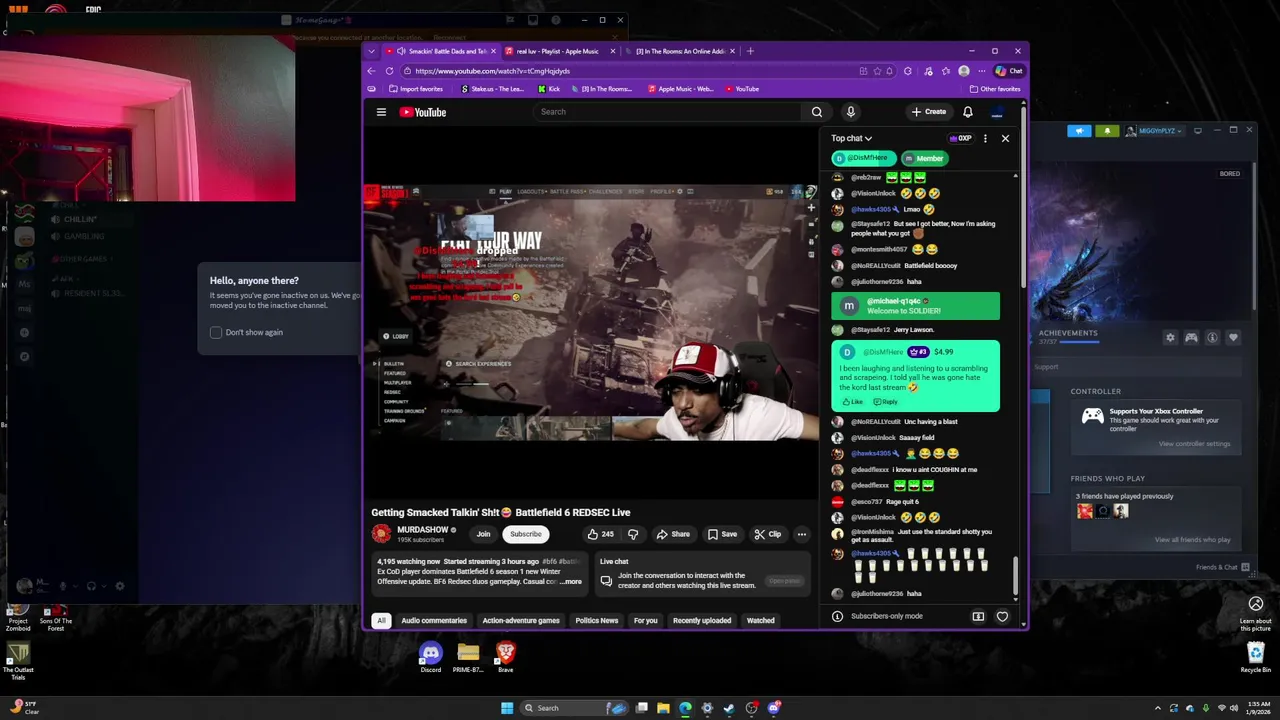Click the YouTube search input field

(x=668, y=112)
